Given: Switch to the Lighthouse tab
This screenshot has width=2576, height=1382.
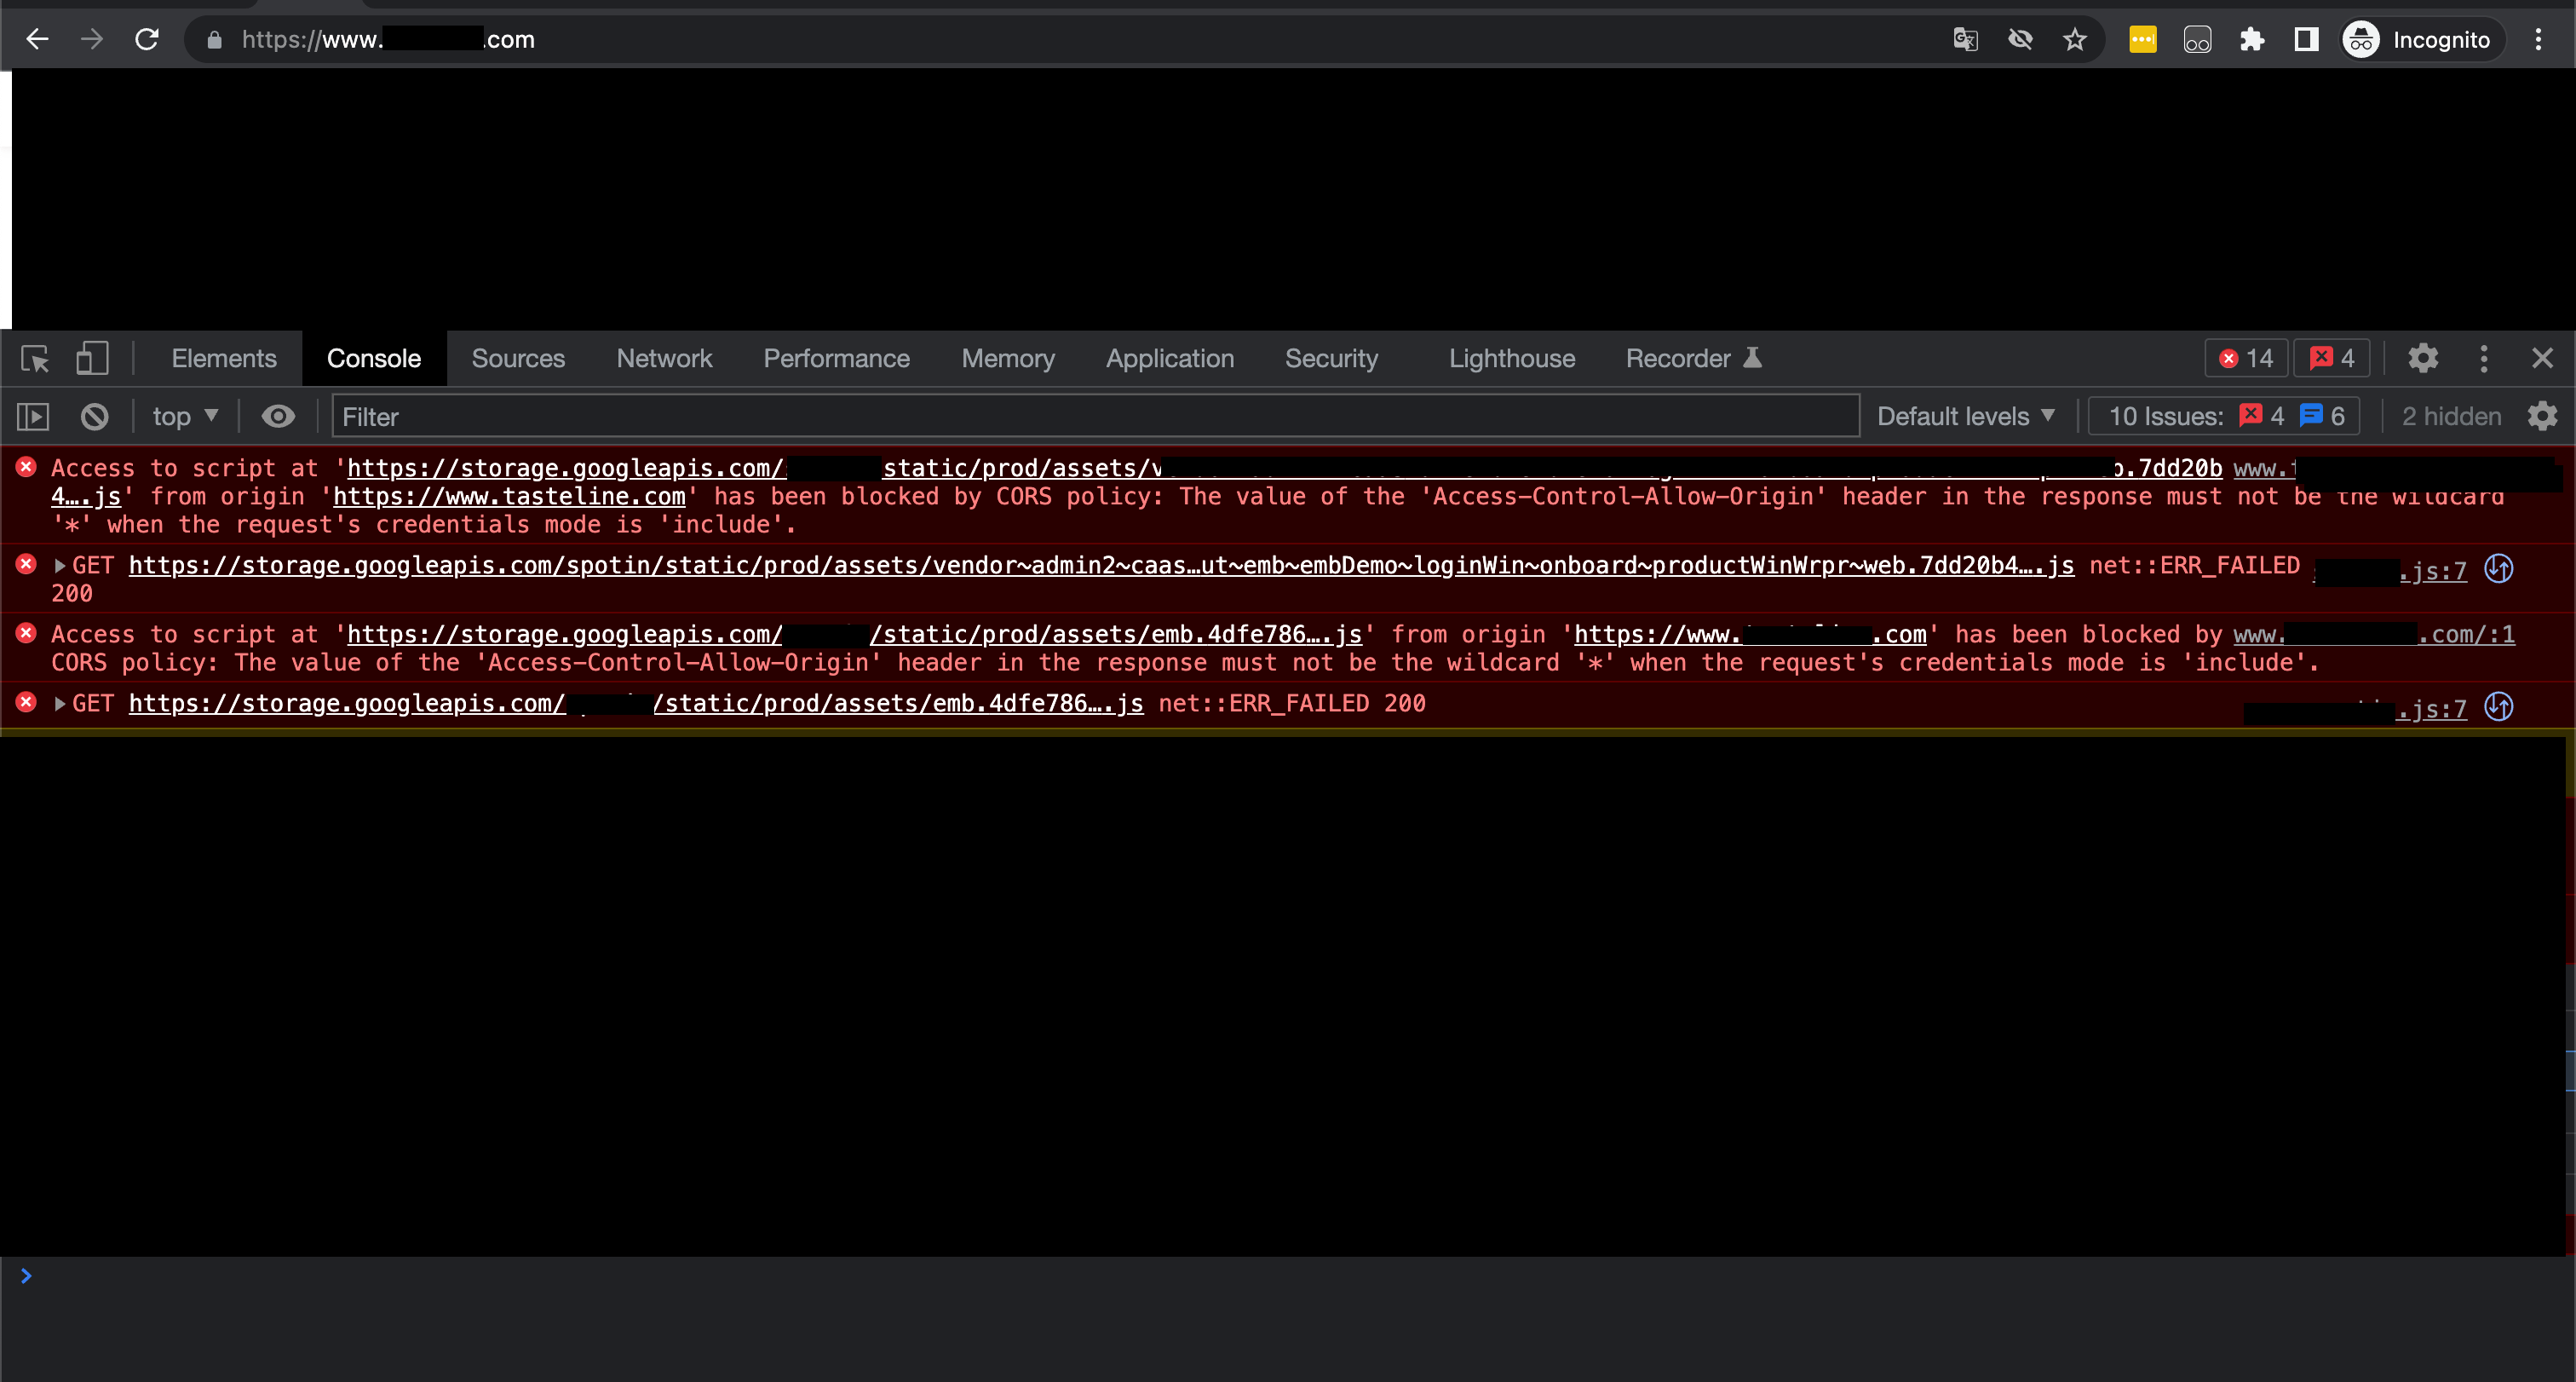Looking at the screenshot, I should [x=1511, y=358].
